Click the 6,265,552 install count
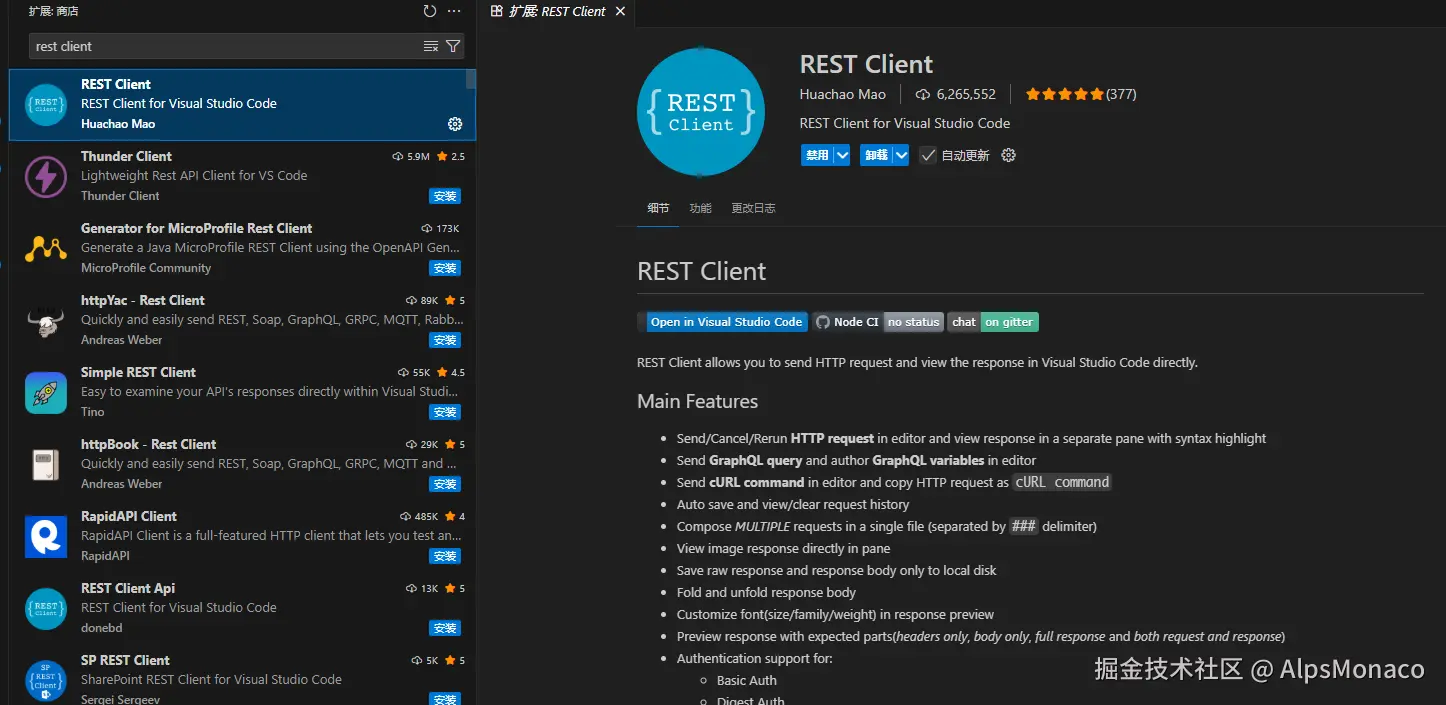 pos(966,94)
